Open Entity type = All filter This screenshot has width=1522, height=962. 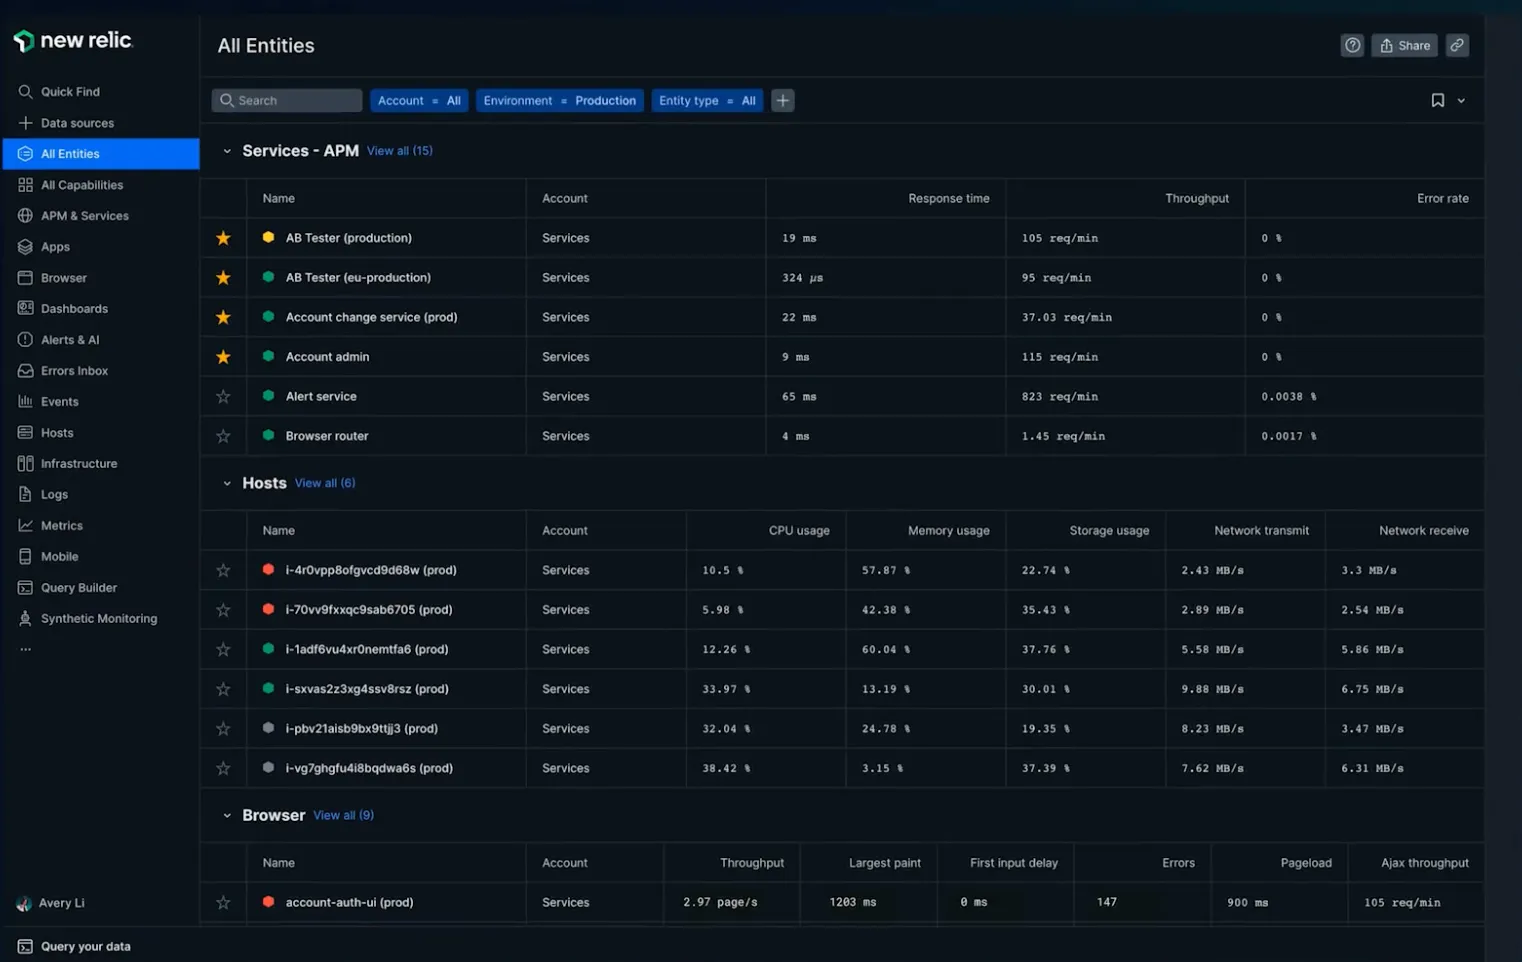(x=707, y=100)
